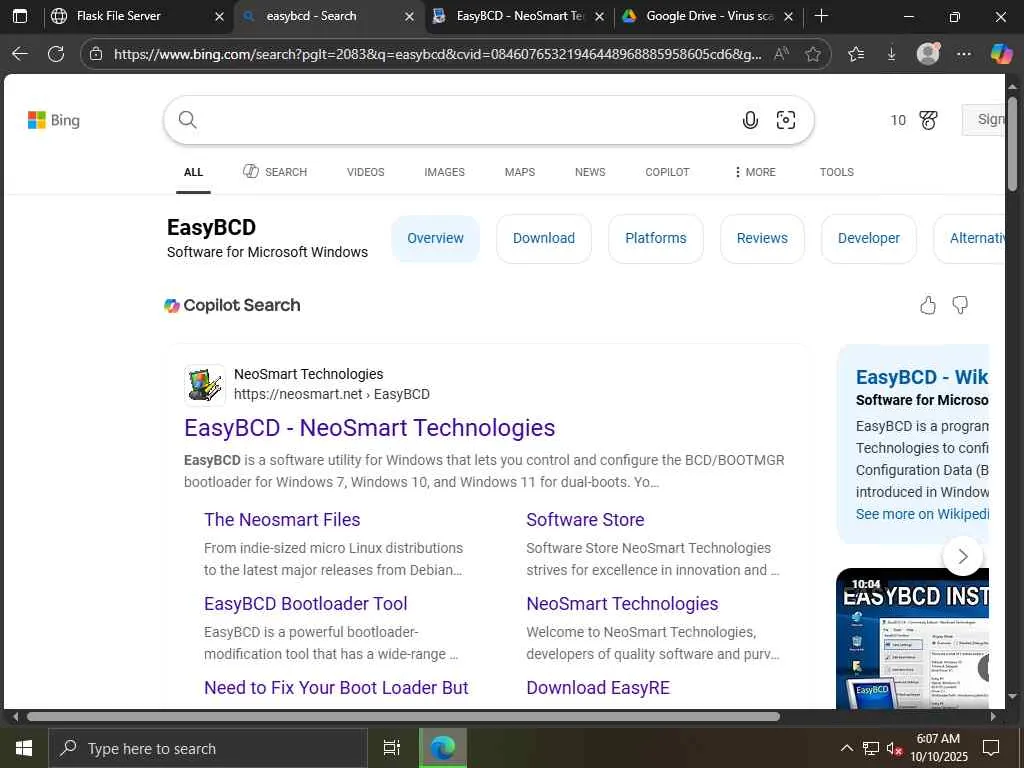The height and width of the screenshot is (768, 1024).
Task: Click the browser address bar URL
Action: coord(437,54)
